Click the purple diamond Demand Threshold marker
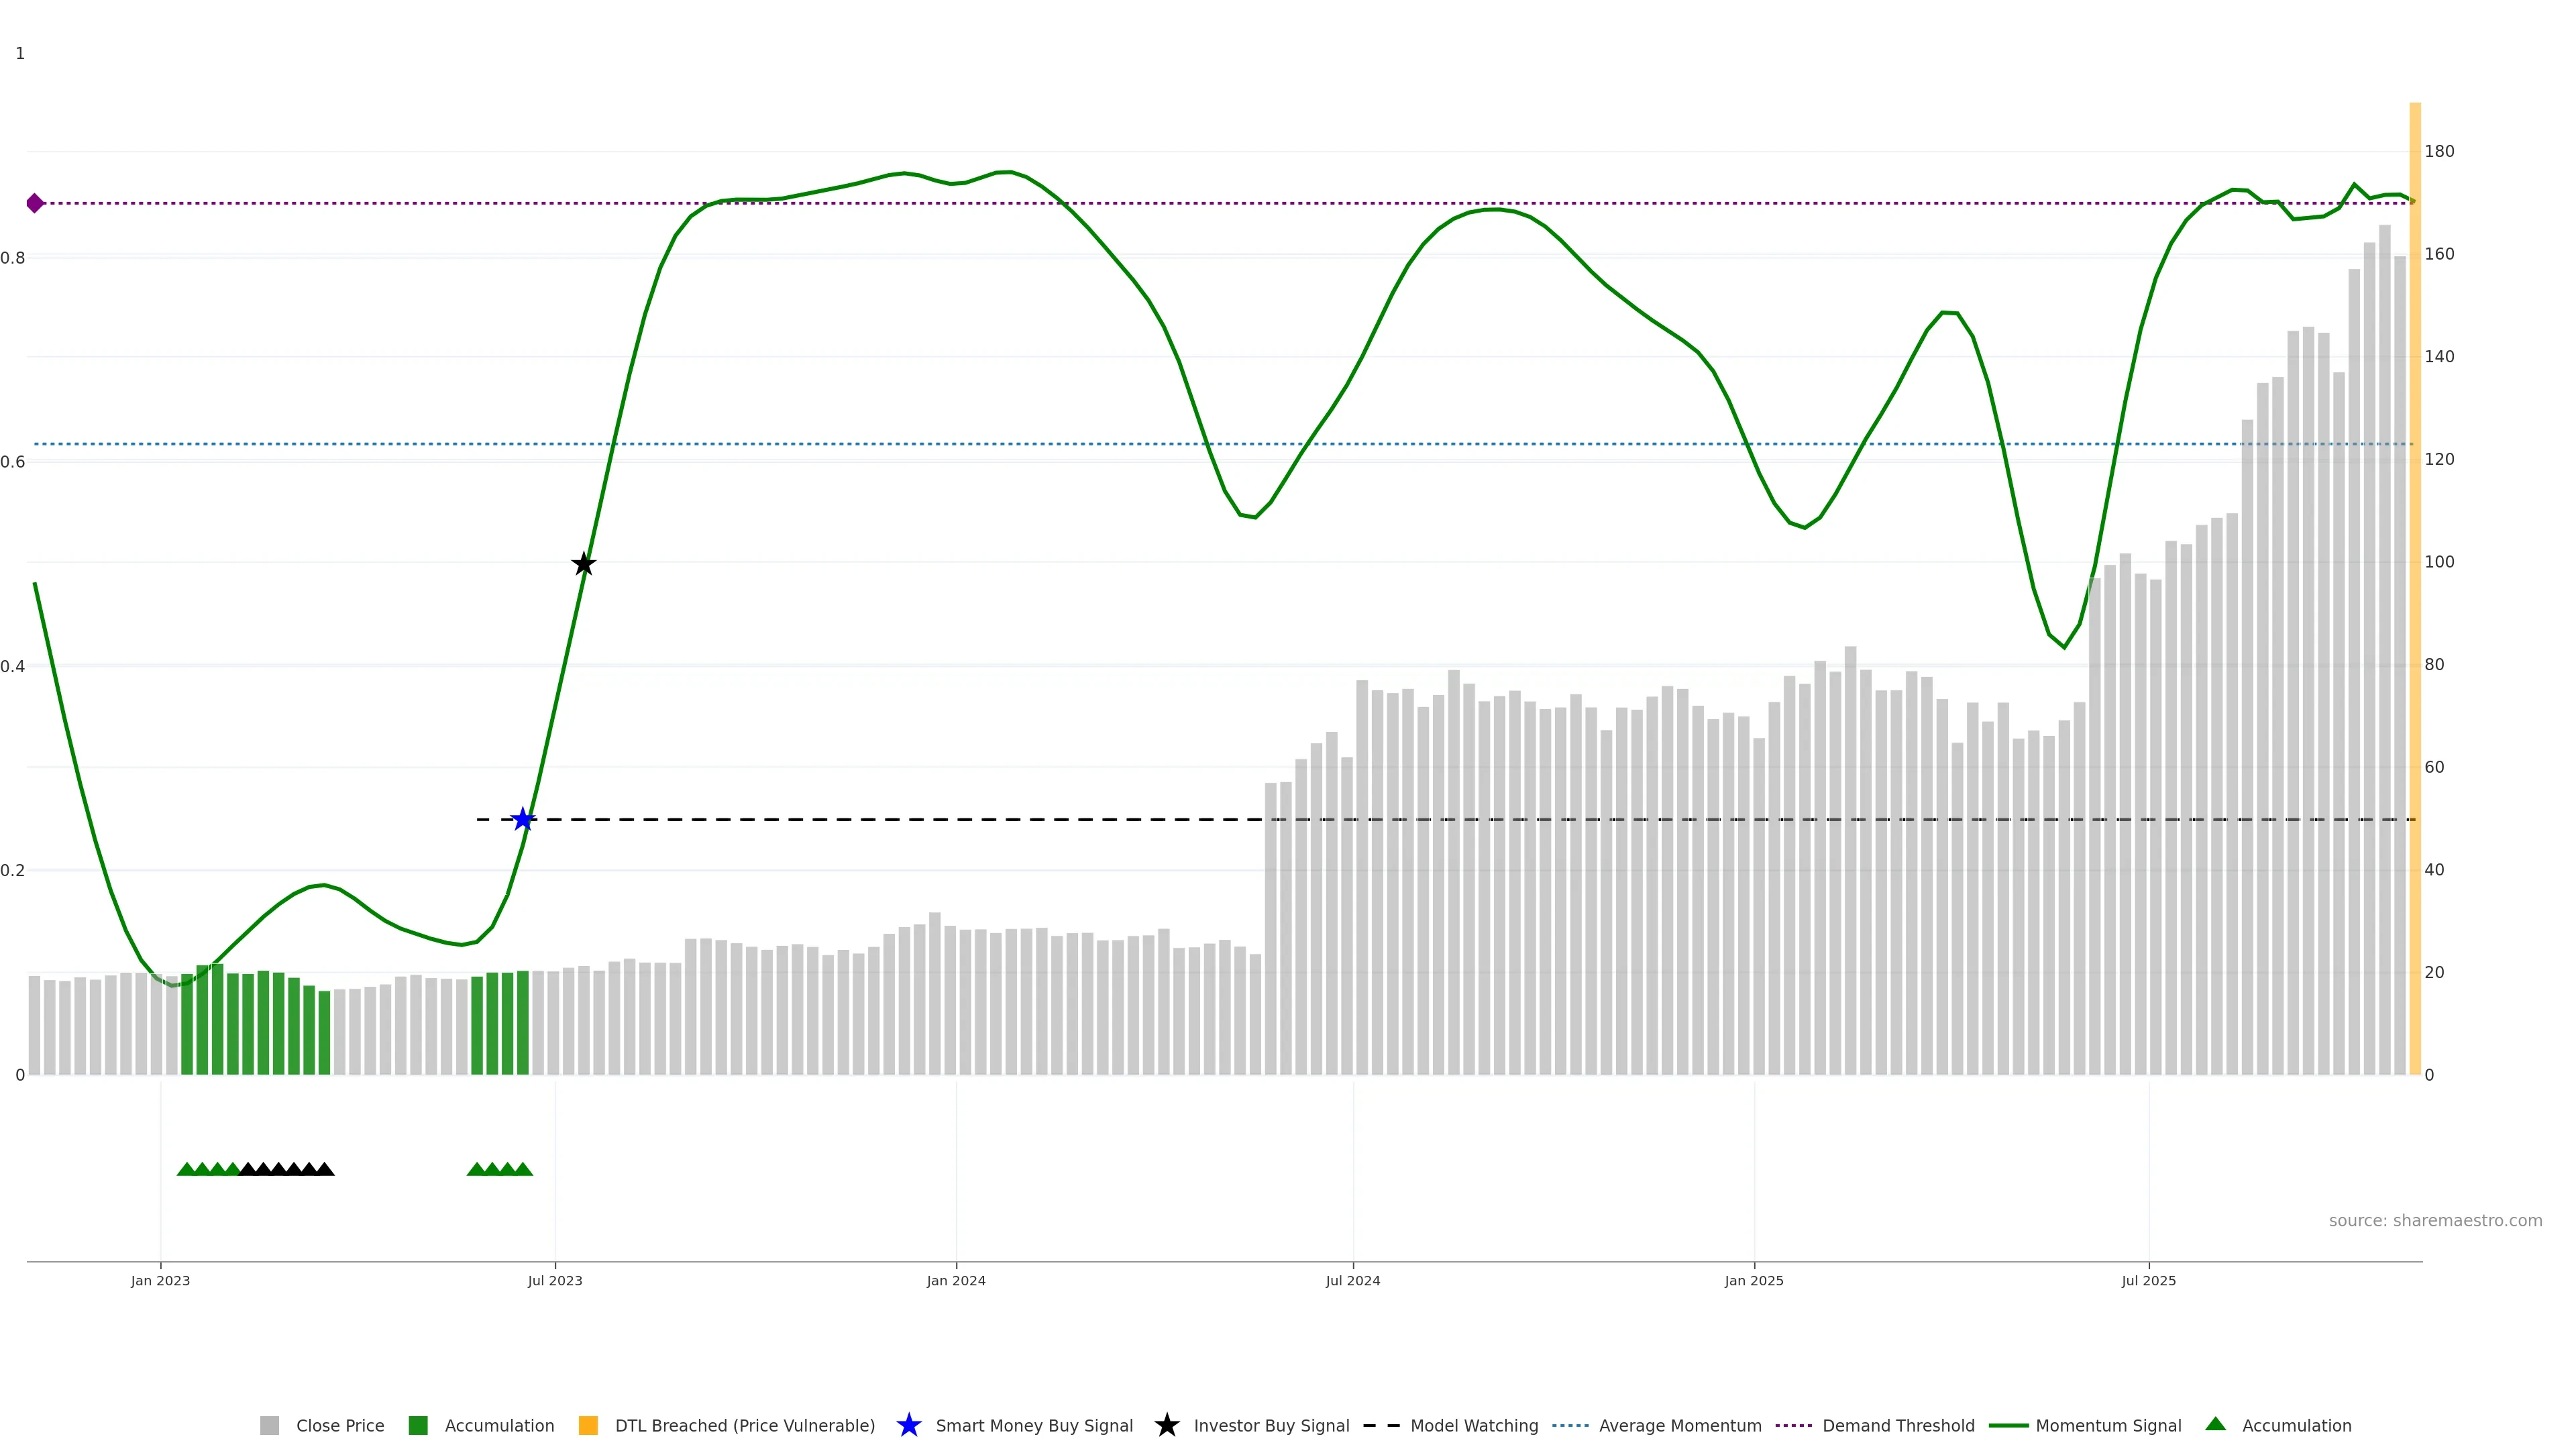 coord(35,203)
